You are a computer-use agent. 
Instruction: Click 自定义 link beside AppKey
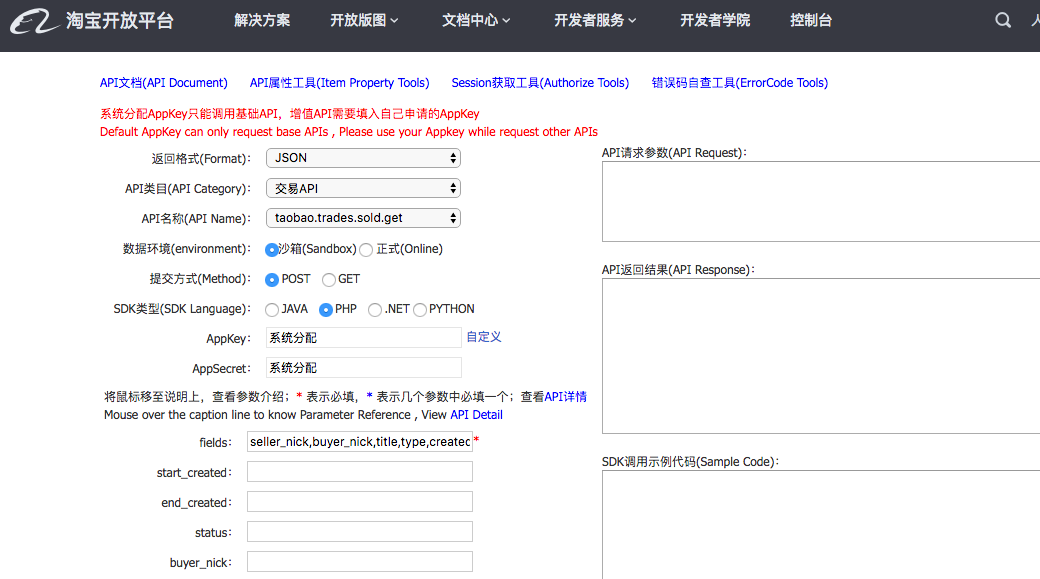(x=484, y=337)
